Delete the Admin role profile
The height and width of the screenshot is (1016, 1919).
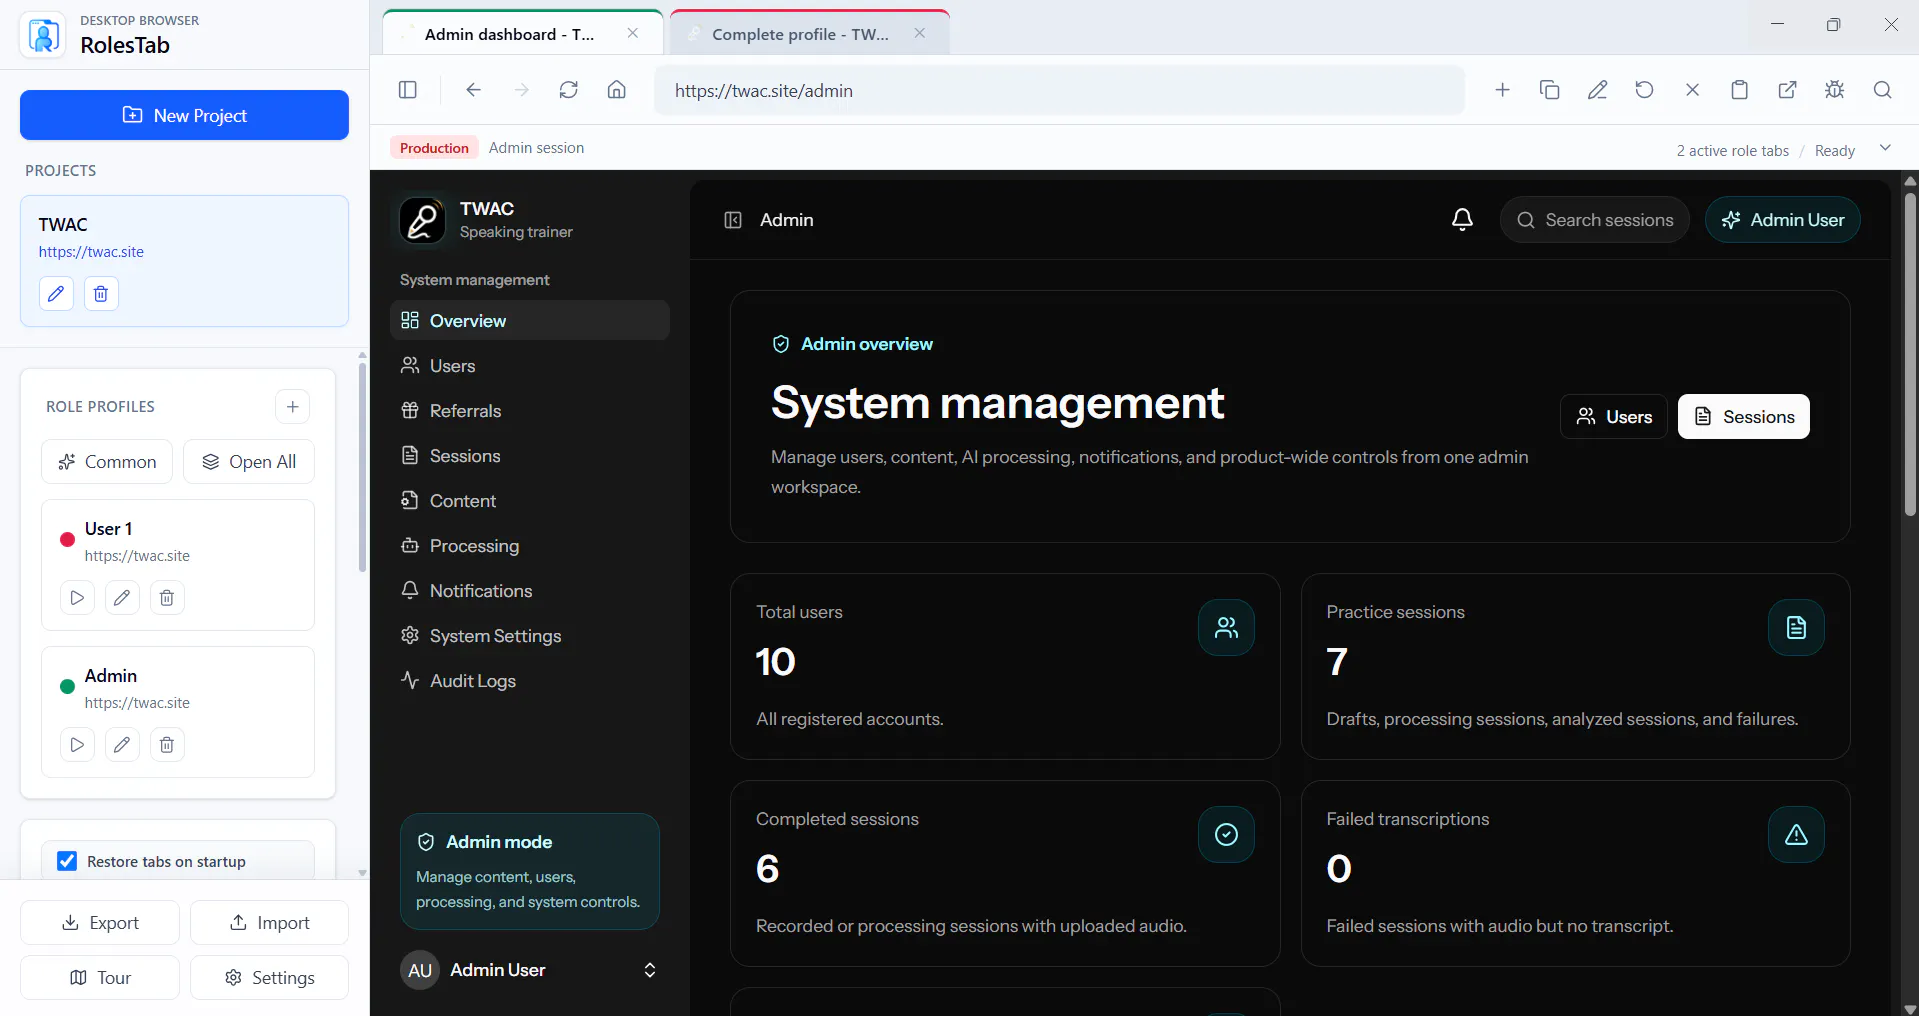pyautogui.click(x=167, y=745)
